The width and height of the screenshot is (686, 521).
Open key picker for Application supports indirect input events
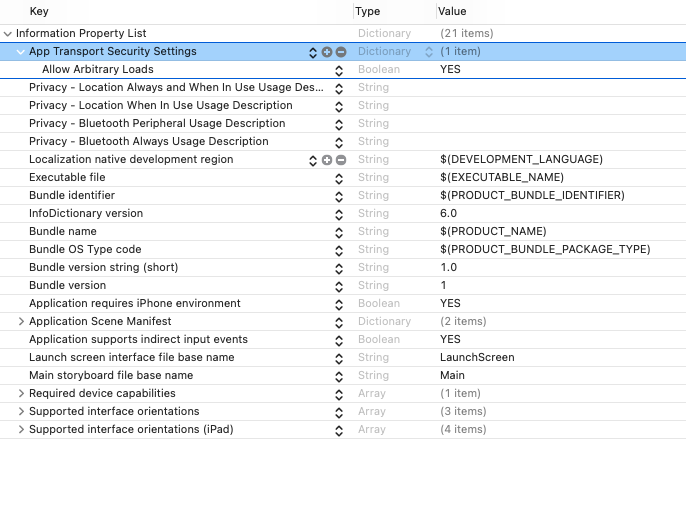point(339,340)
